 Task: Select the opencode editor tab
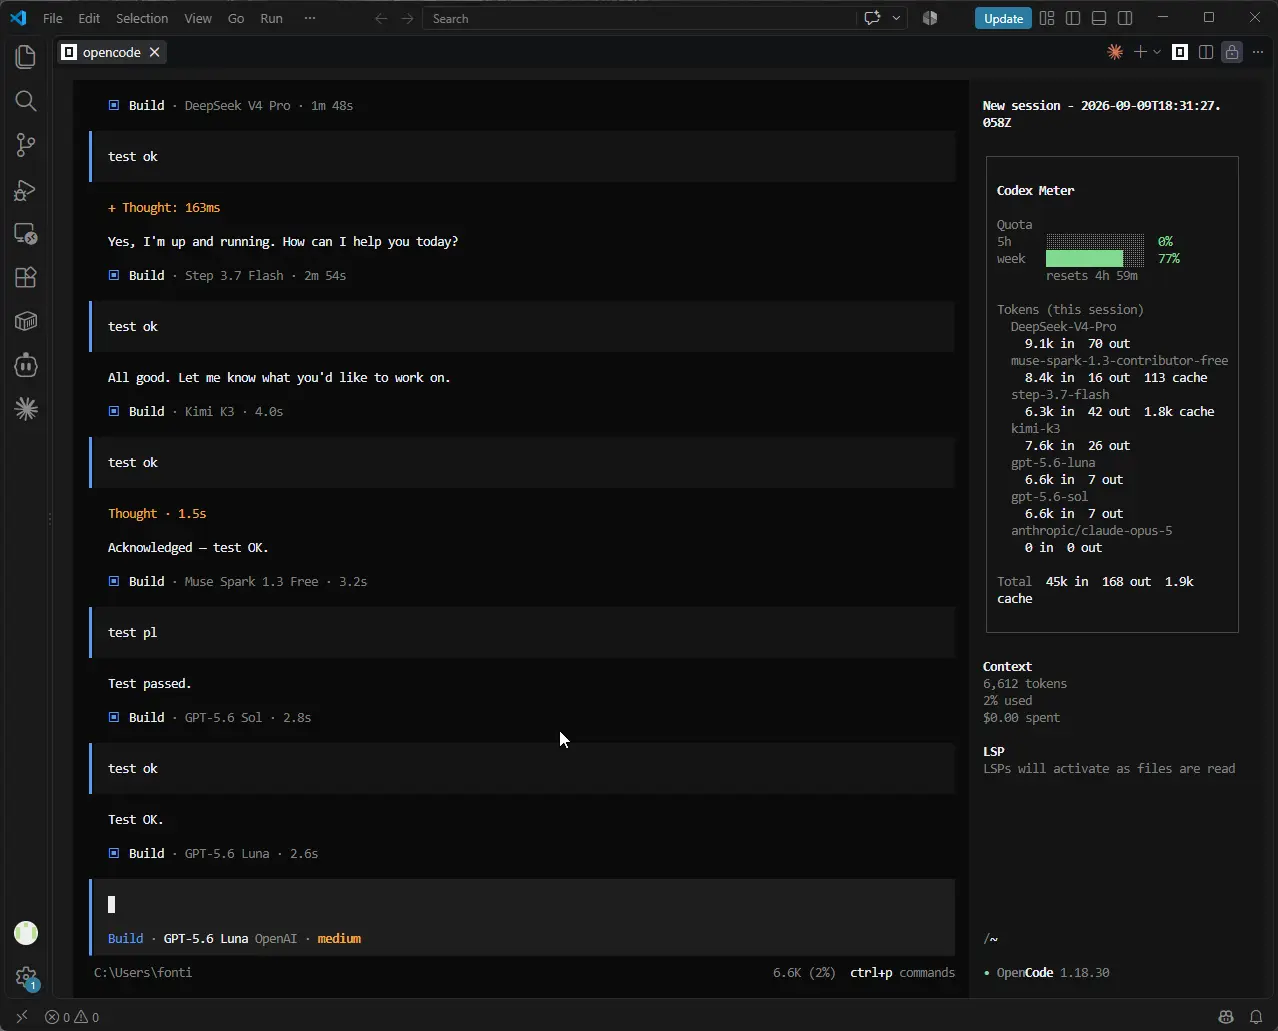click(111, 52)
